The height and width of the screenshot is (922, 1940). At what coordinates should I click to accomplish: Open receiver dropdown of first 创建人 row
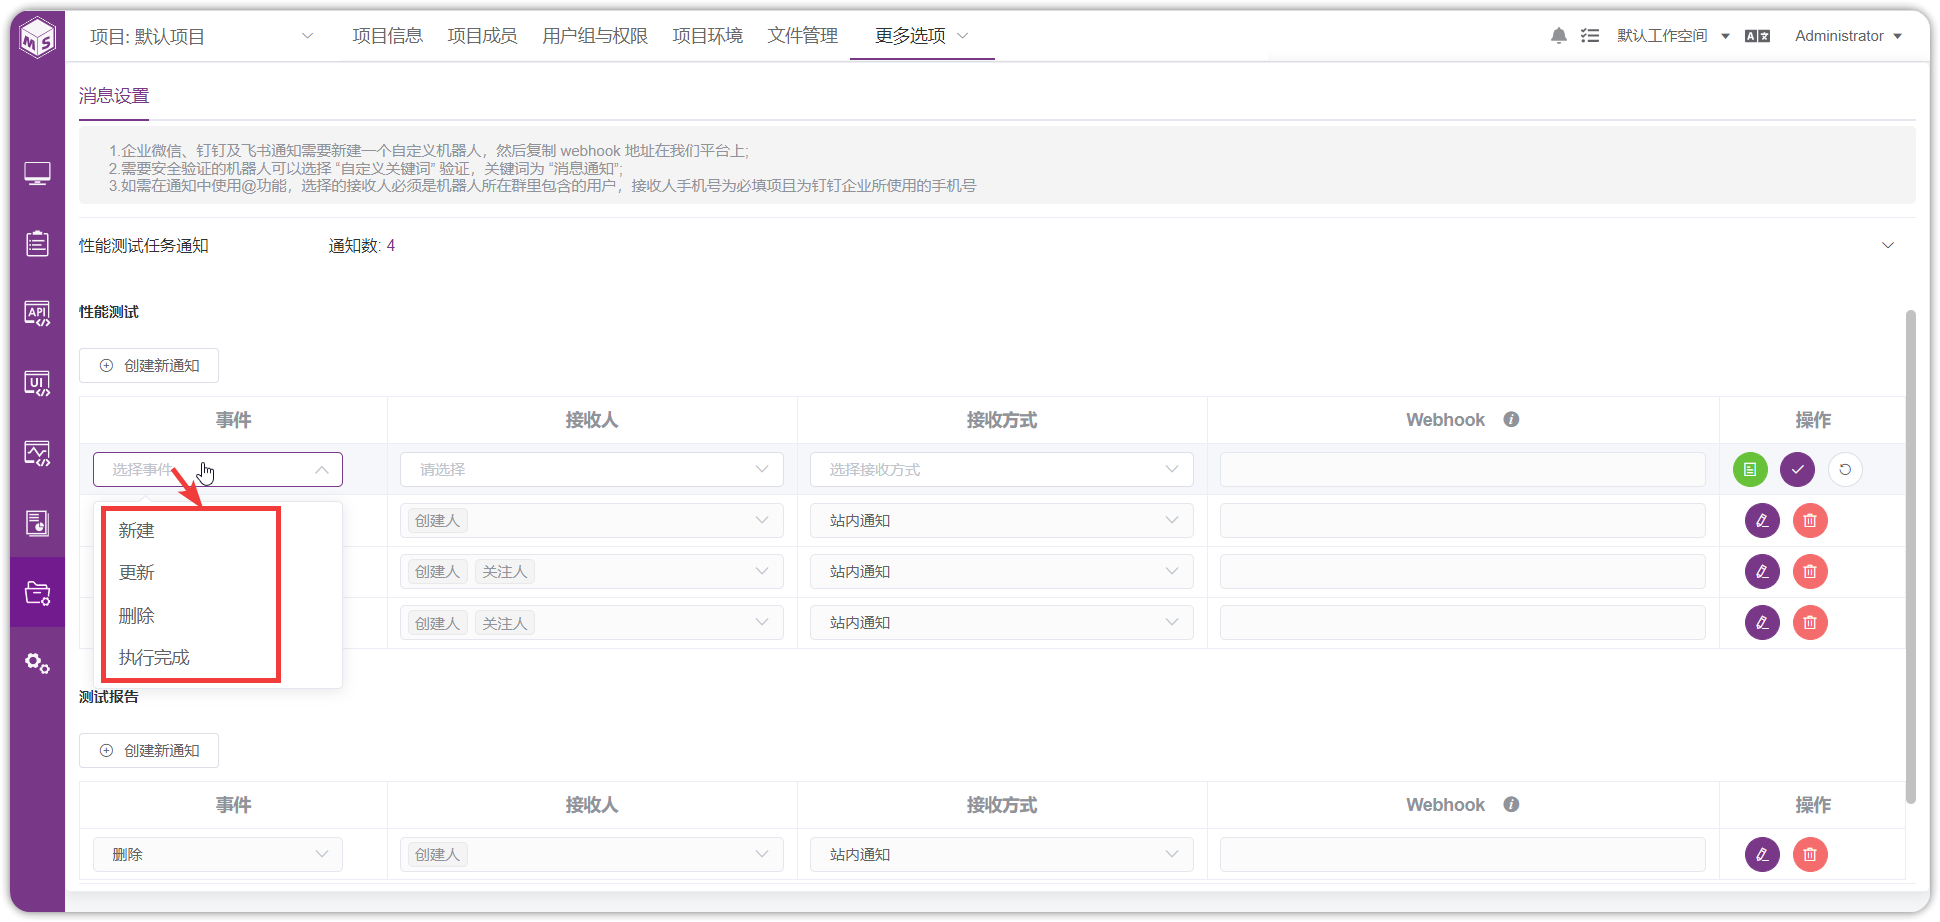click(592, 521)
